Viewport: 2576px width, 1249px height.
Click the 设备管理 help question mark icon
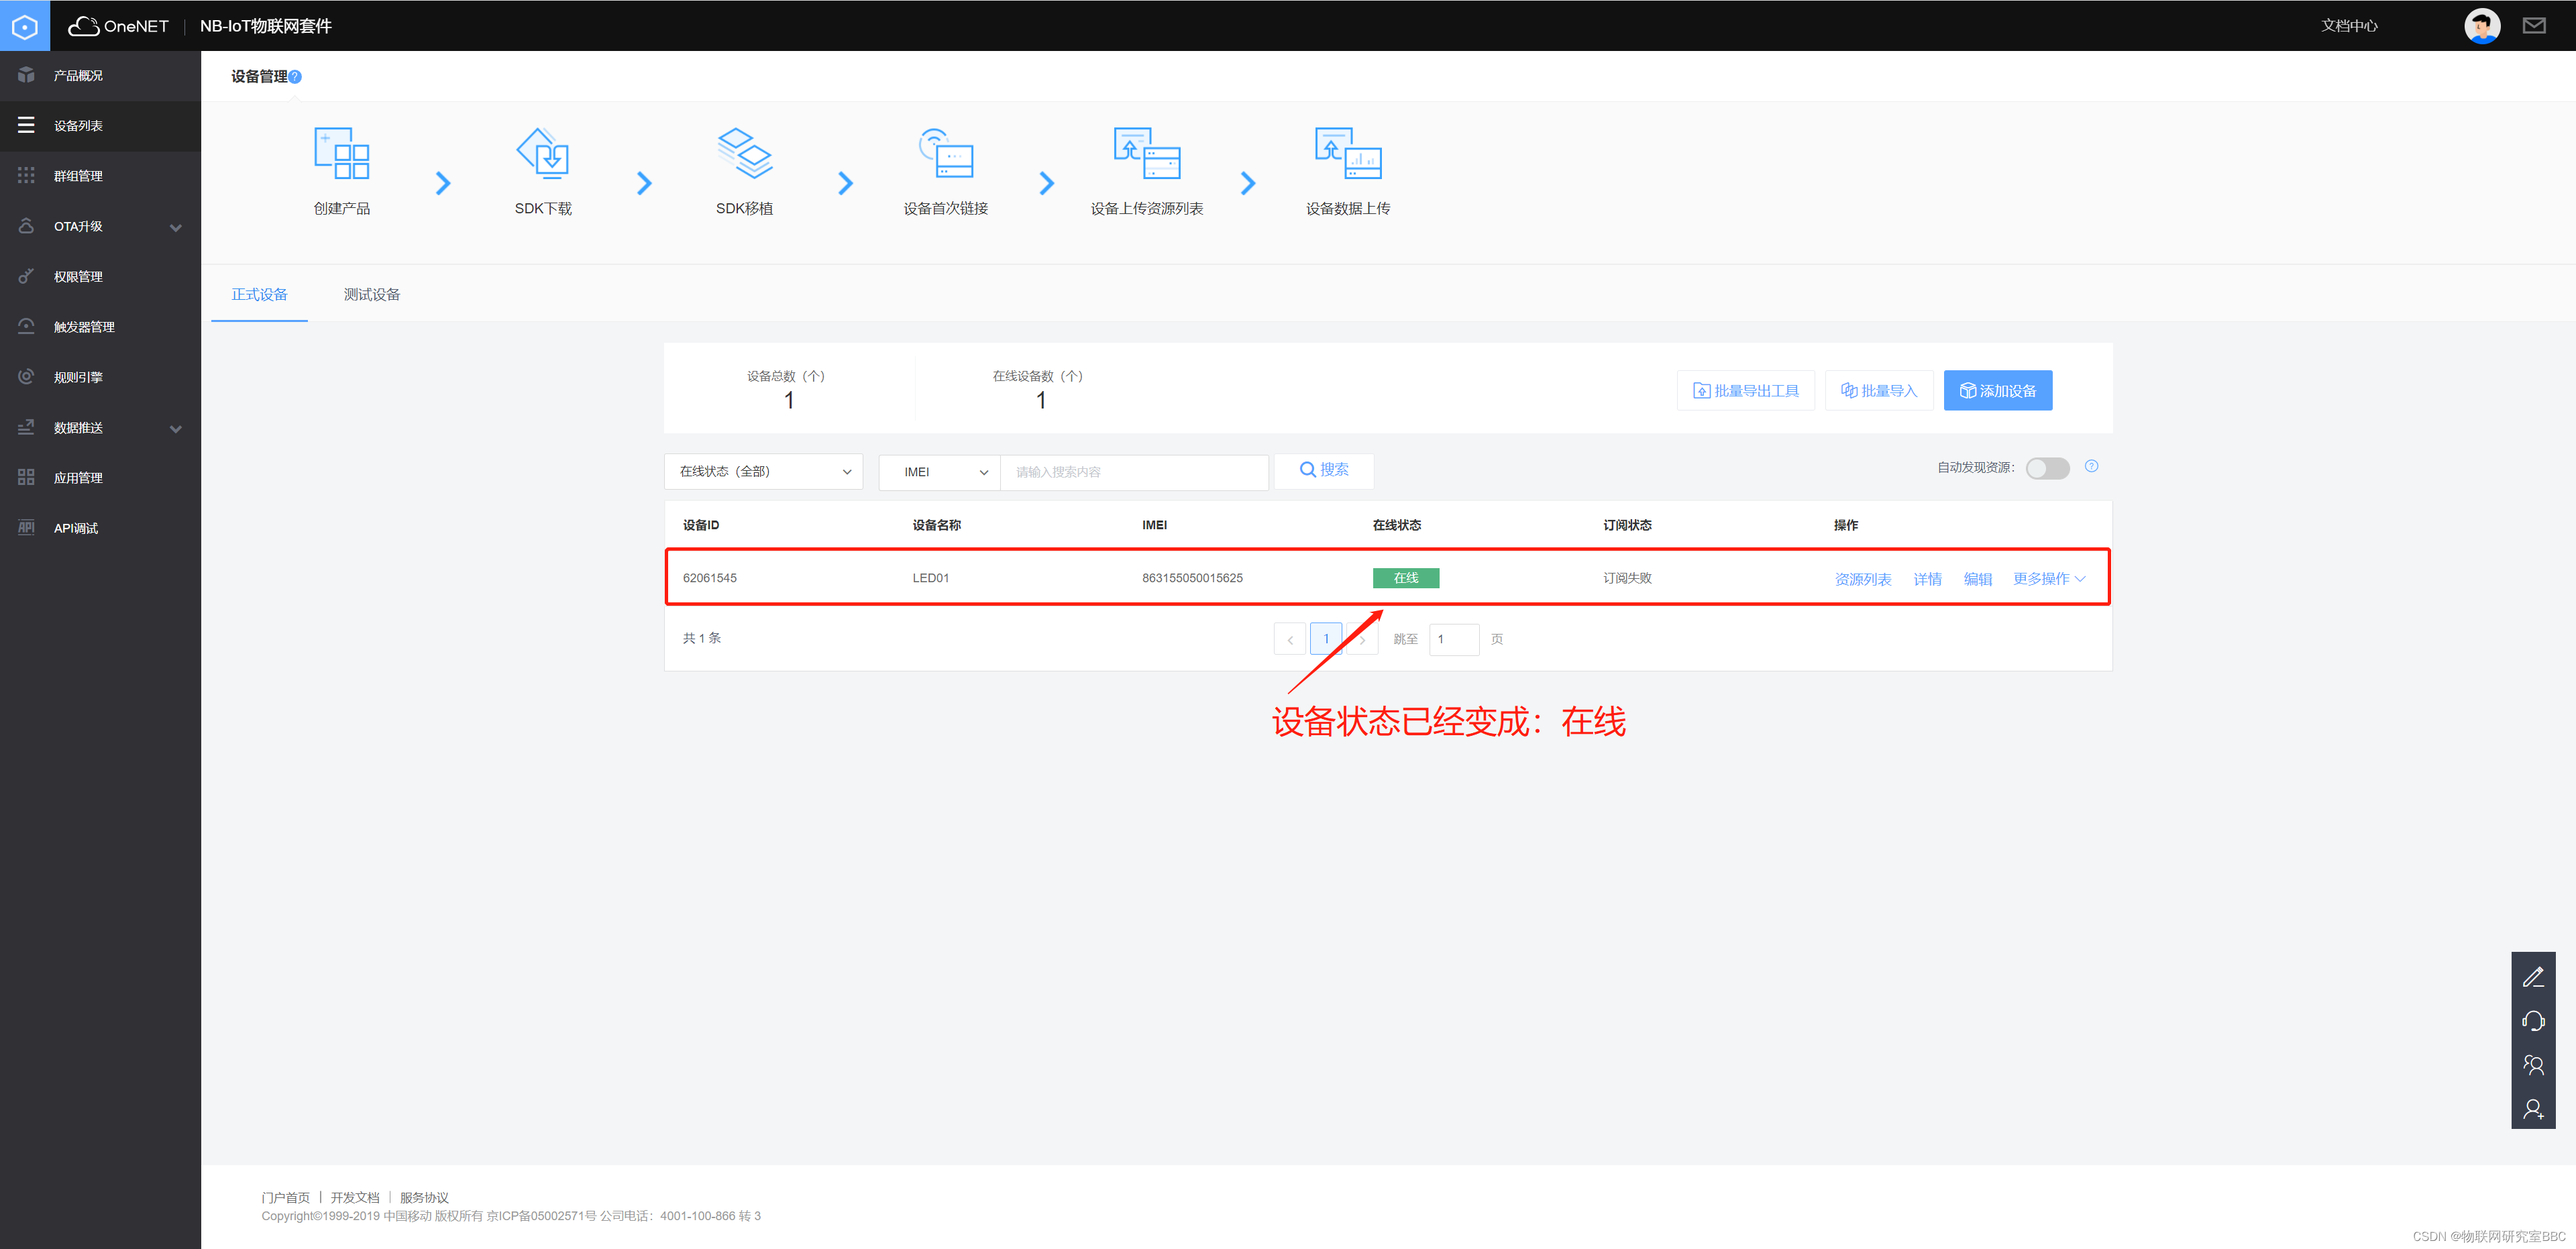[x=295, y=76]
